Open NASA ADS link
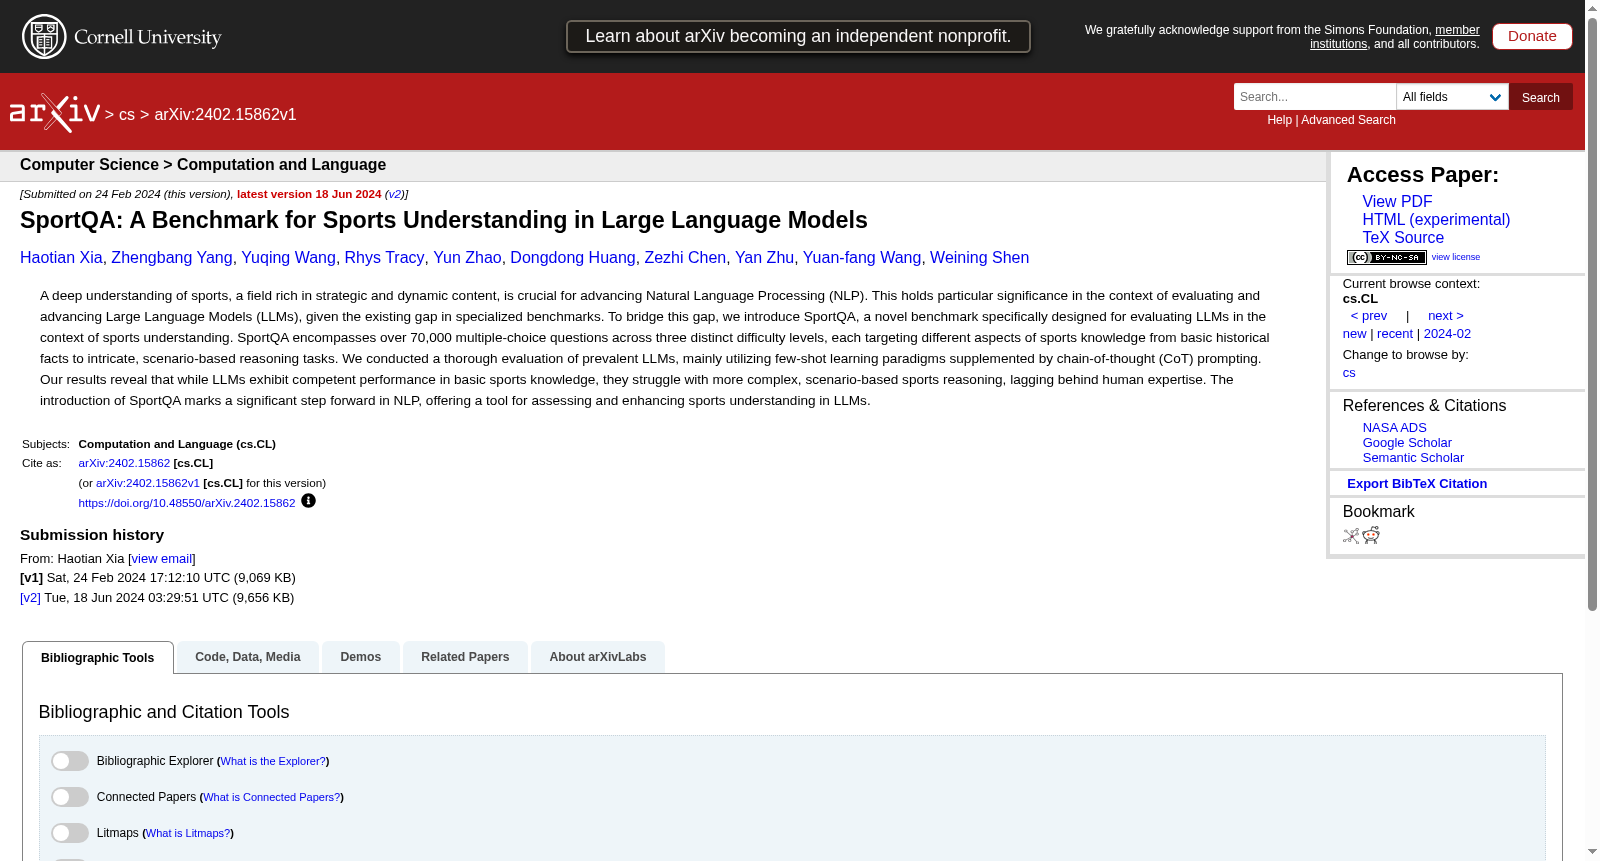This screenshot has height=861, width=1600. coord(1394,428)
